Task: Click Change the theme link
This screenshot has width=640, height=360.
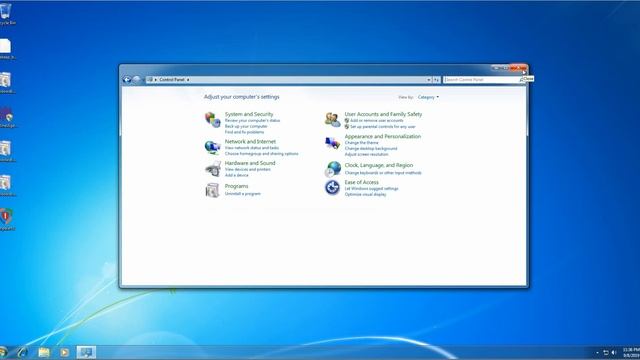Action: [362, 143]
